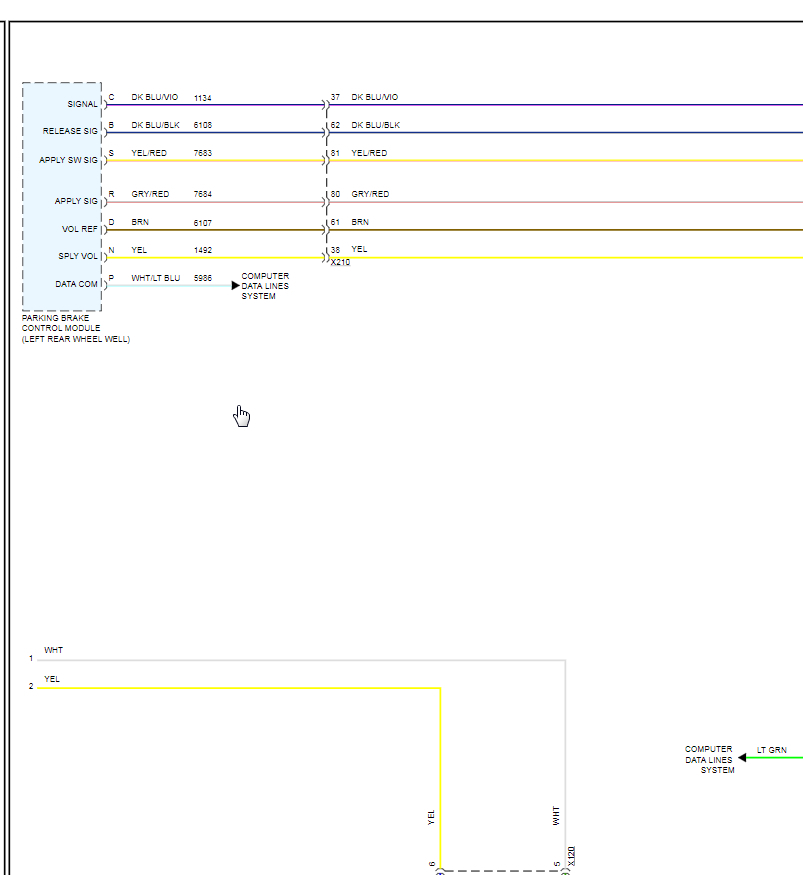Click YEL label beside pin 38
The image size is (803, 875).
tap(359, 249)
